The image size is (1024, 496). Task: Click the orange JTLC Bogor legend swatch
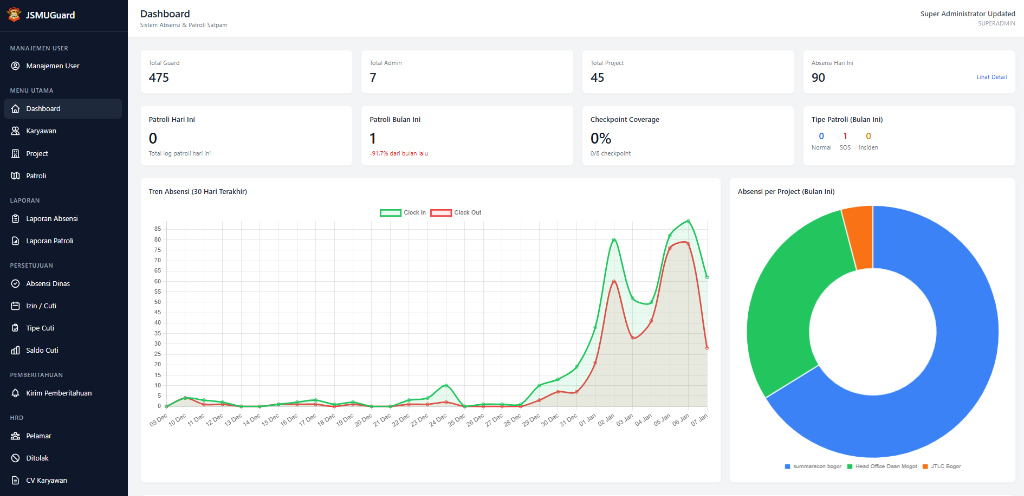(x=925, y=466)
